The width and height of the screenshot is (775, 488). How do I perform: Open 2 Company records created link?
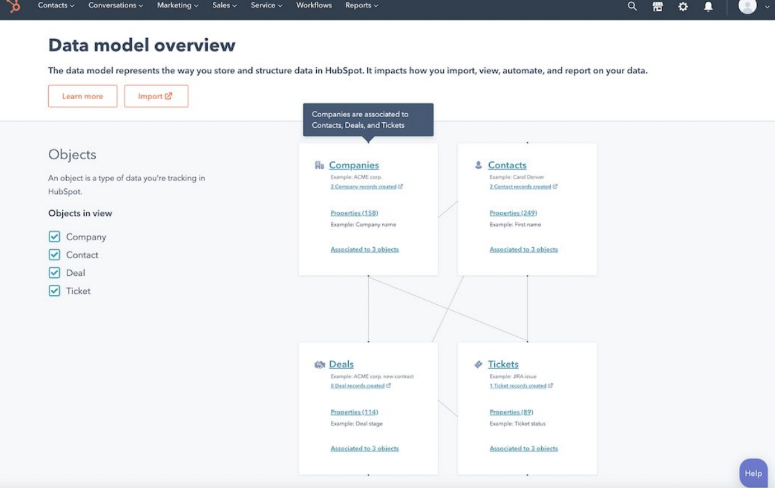[363, 186]
